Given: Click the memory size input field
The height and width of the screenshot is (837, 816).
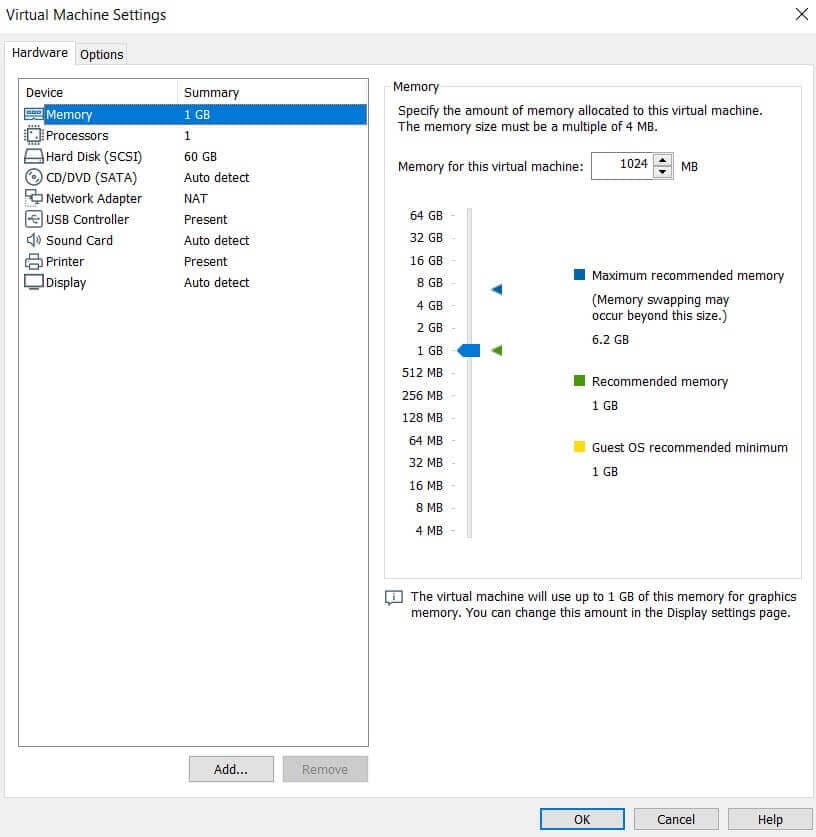Looking at the screenshot, I should (x=622, y=166).
